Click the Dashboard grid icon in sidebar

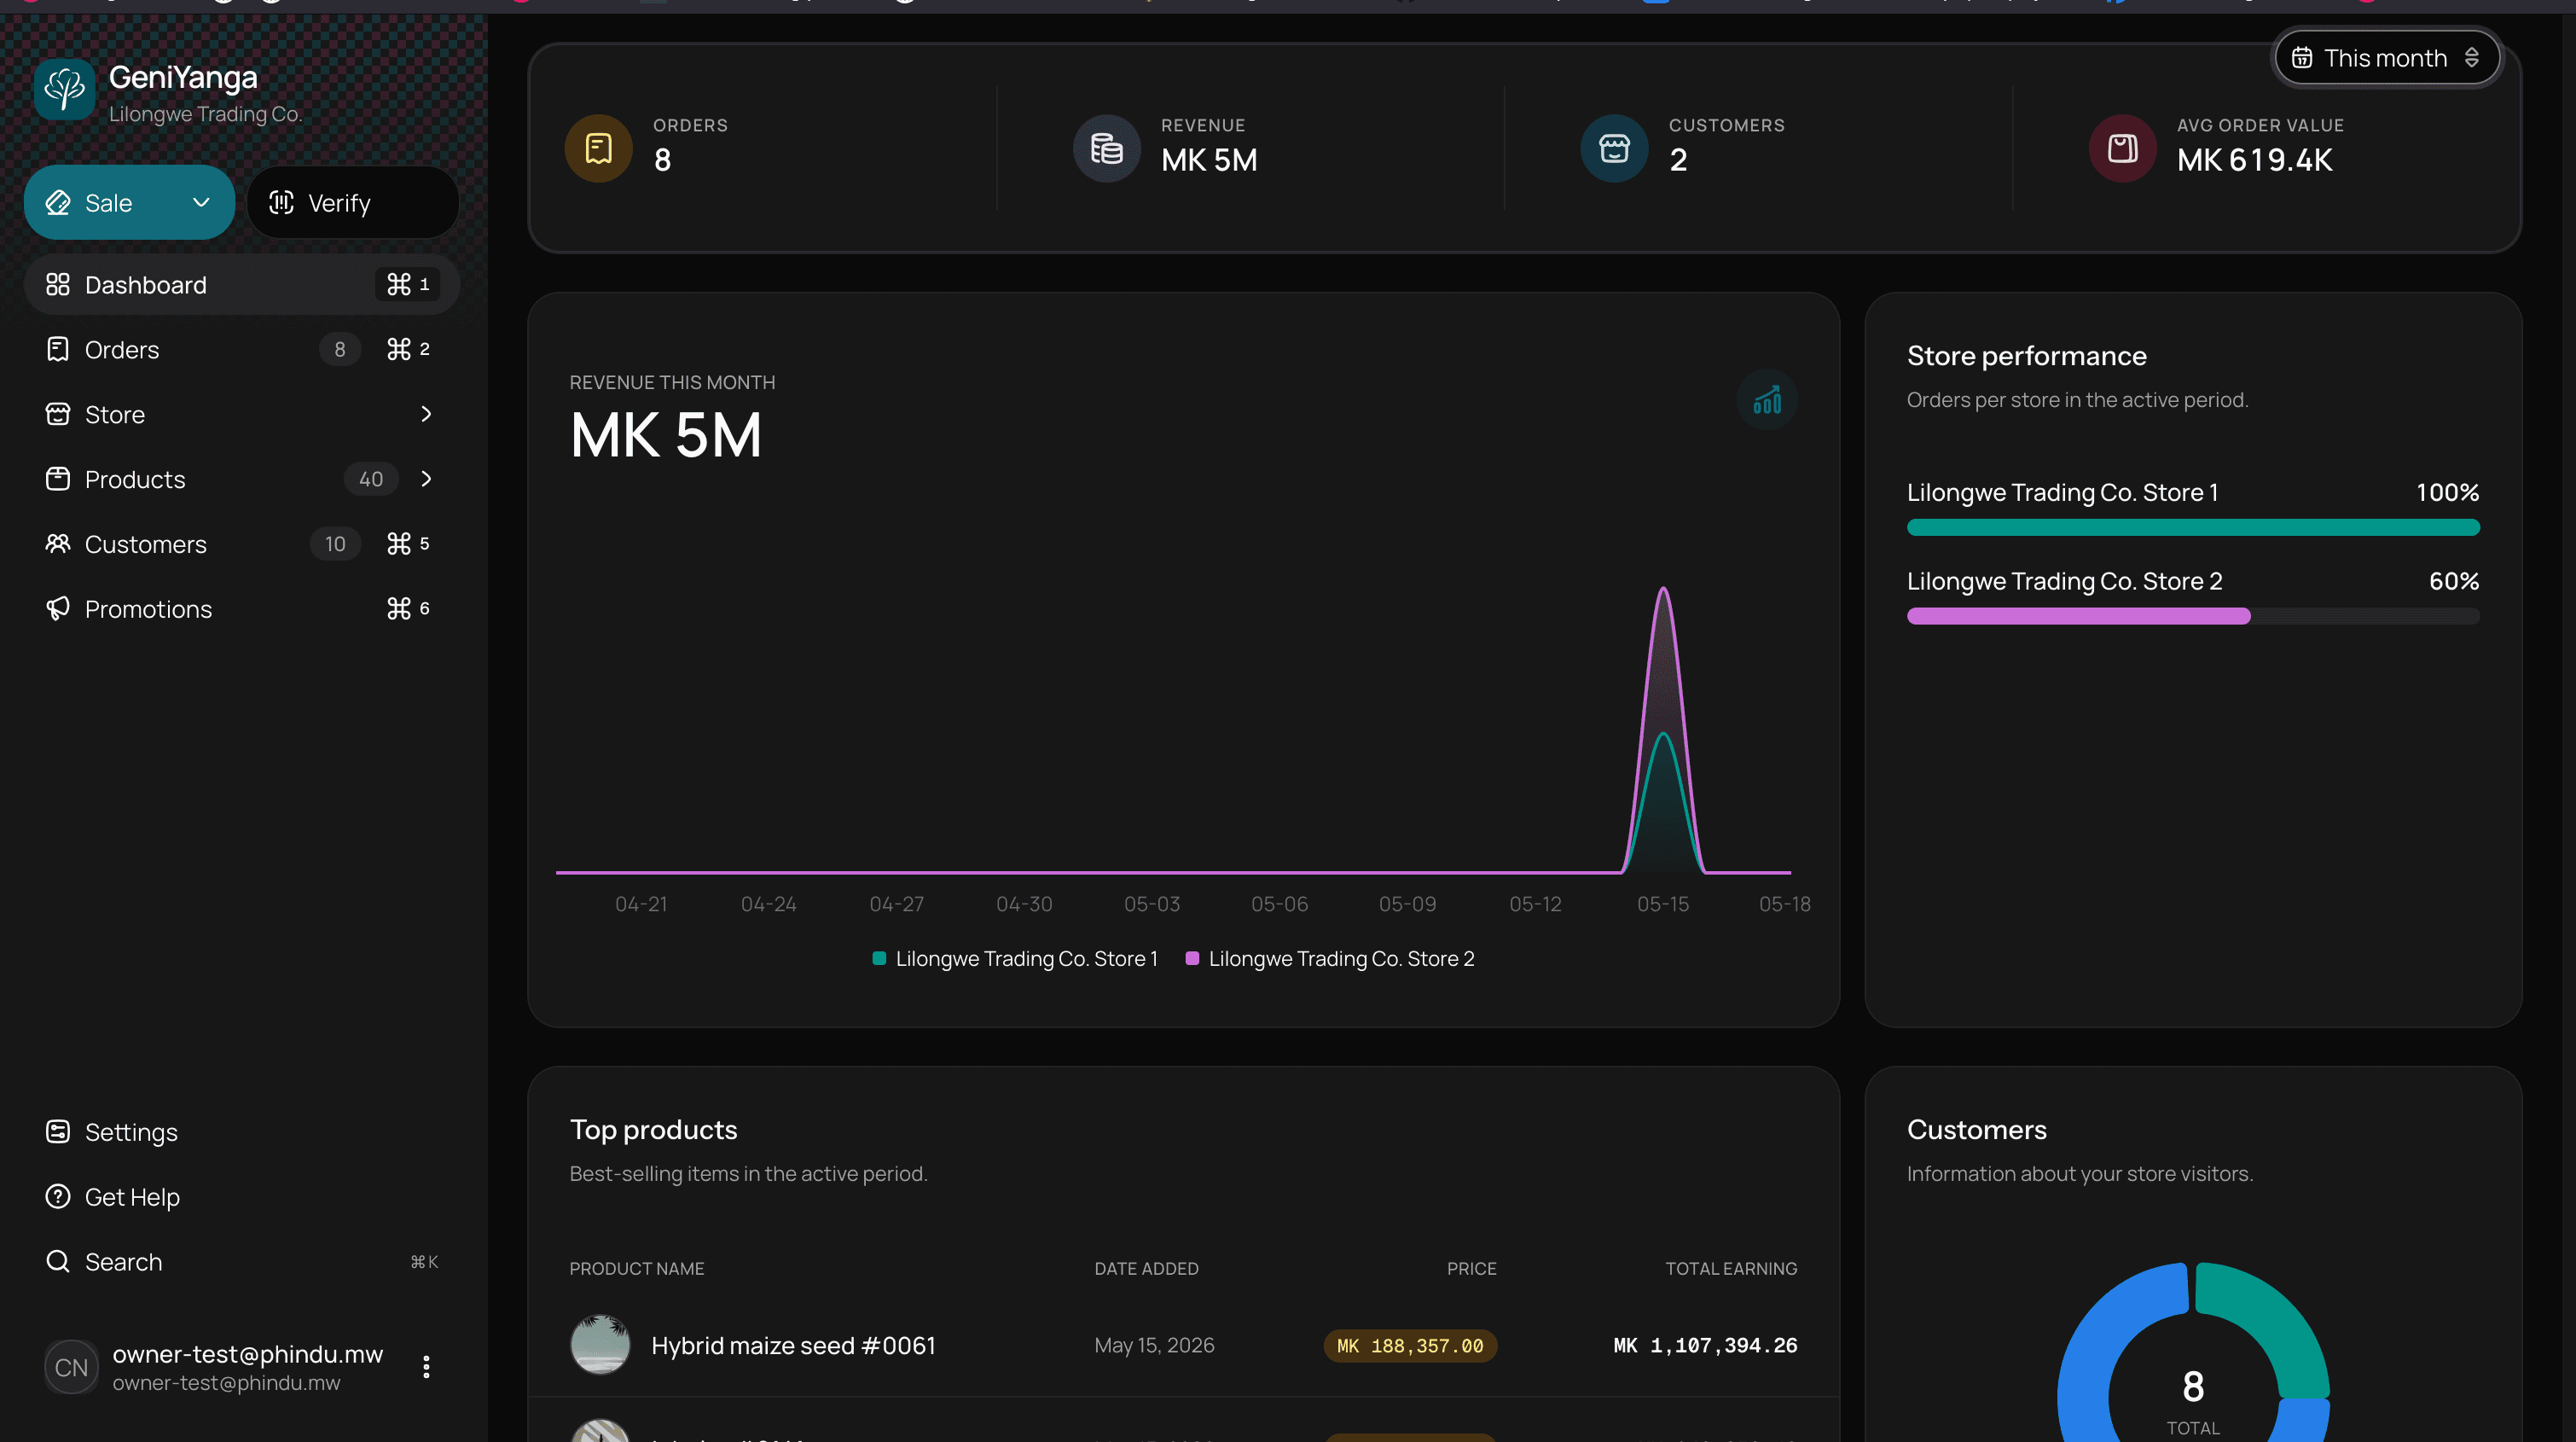coord(58,285)
